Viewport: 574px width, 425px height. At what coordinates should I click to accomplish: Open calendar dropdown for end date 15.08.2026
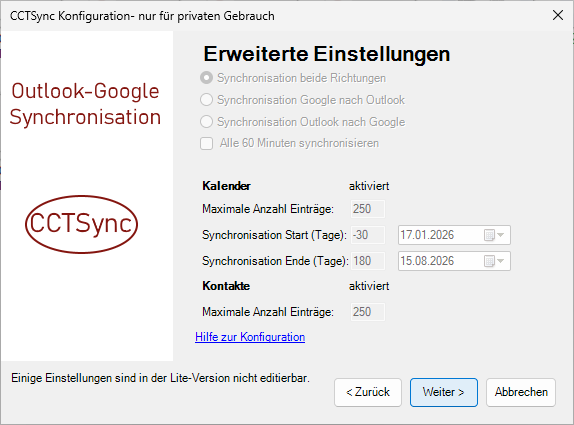pyautogui.click(x=494, y=261)
